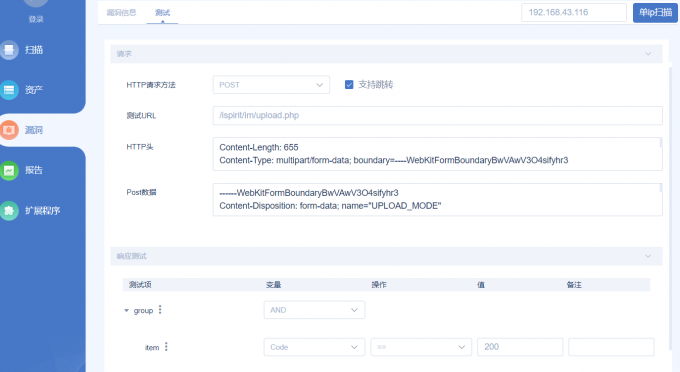The image size is (680, 372).
Task: Open the item row three-dot menu
Action: 166,347
